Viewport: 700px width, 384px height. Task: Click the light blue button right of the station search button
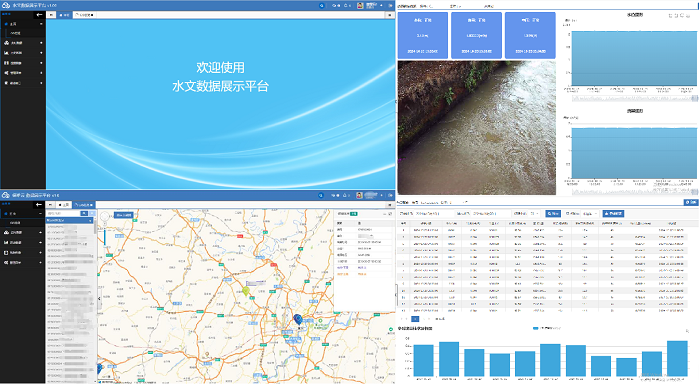(x=92, y=213)
